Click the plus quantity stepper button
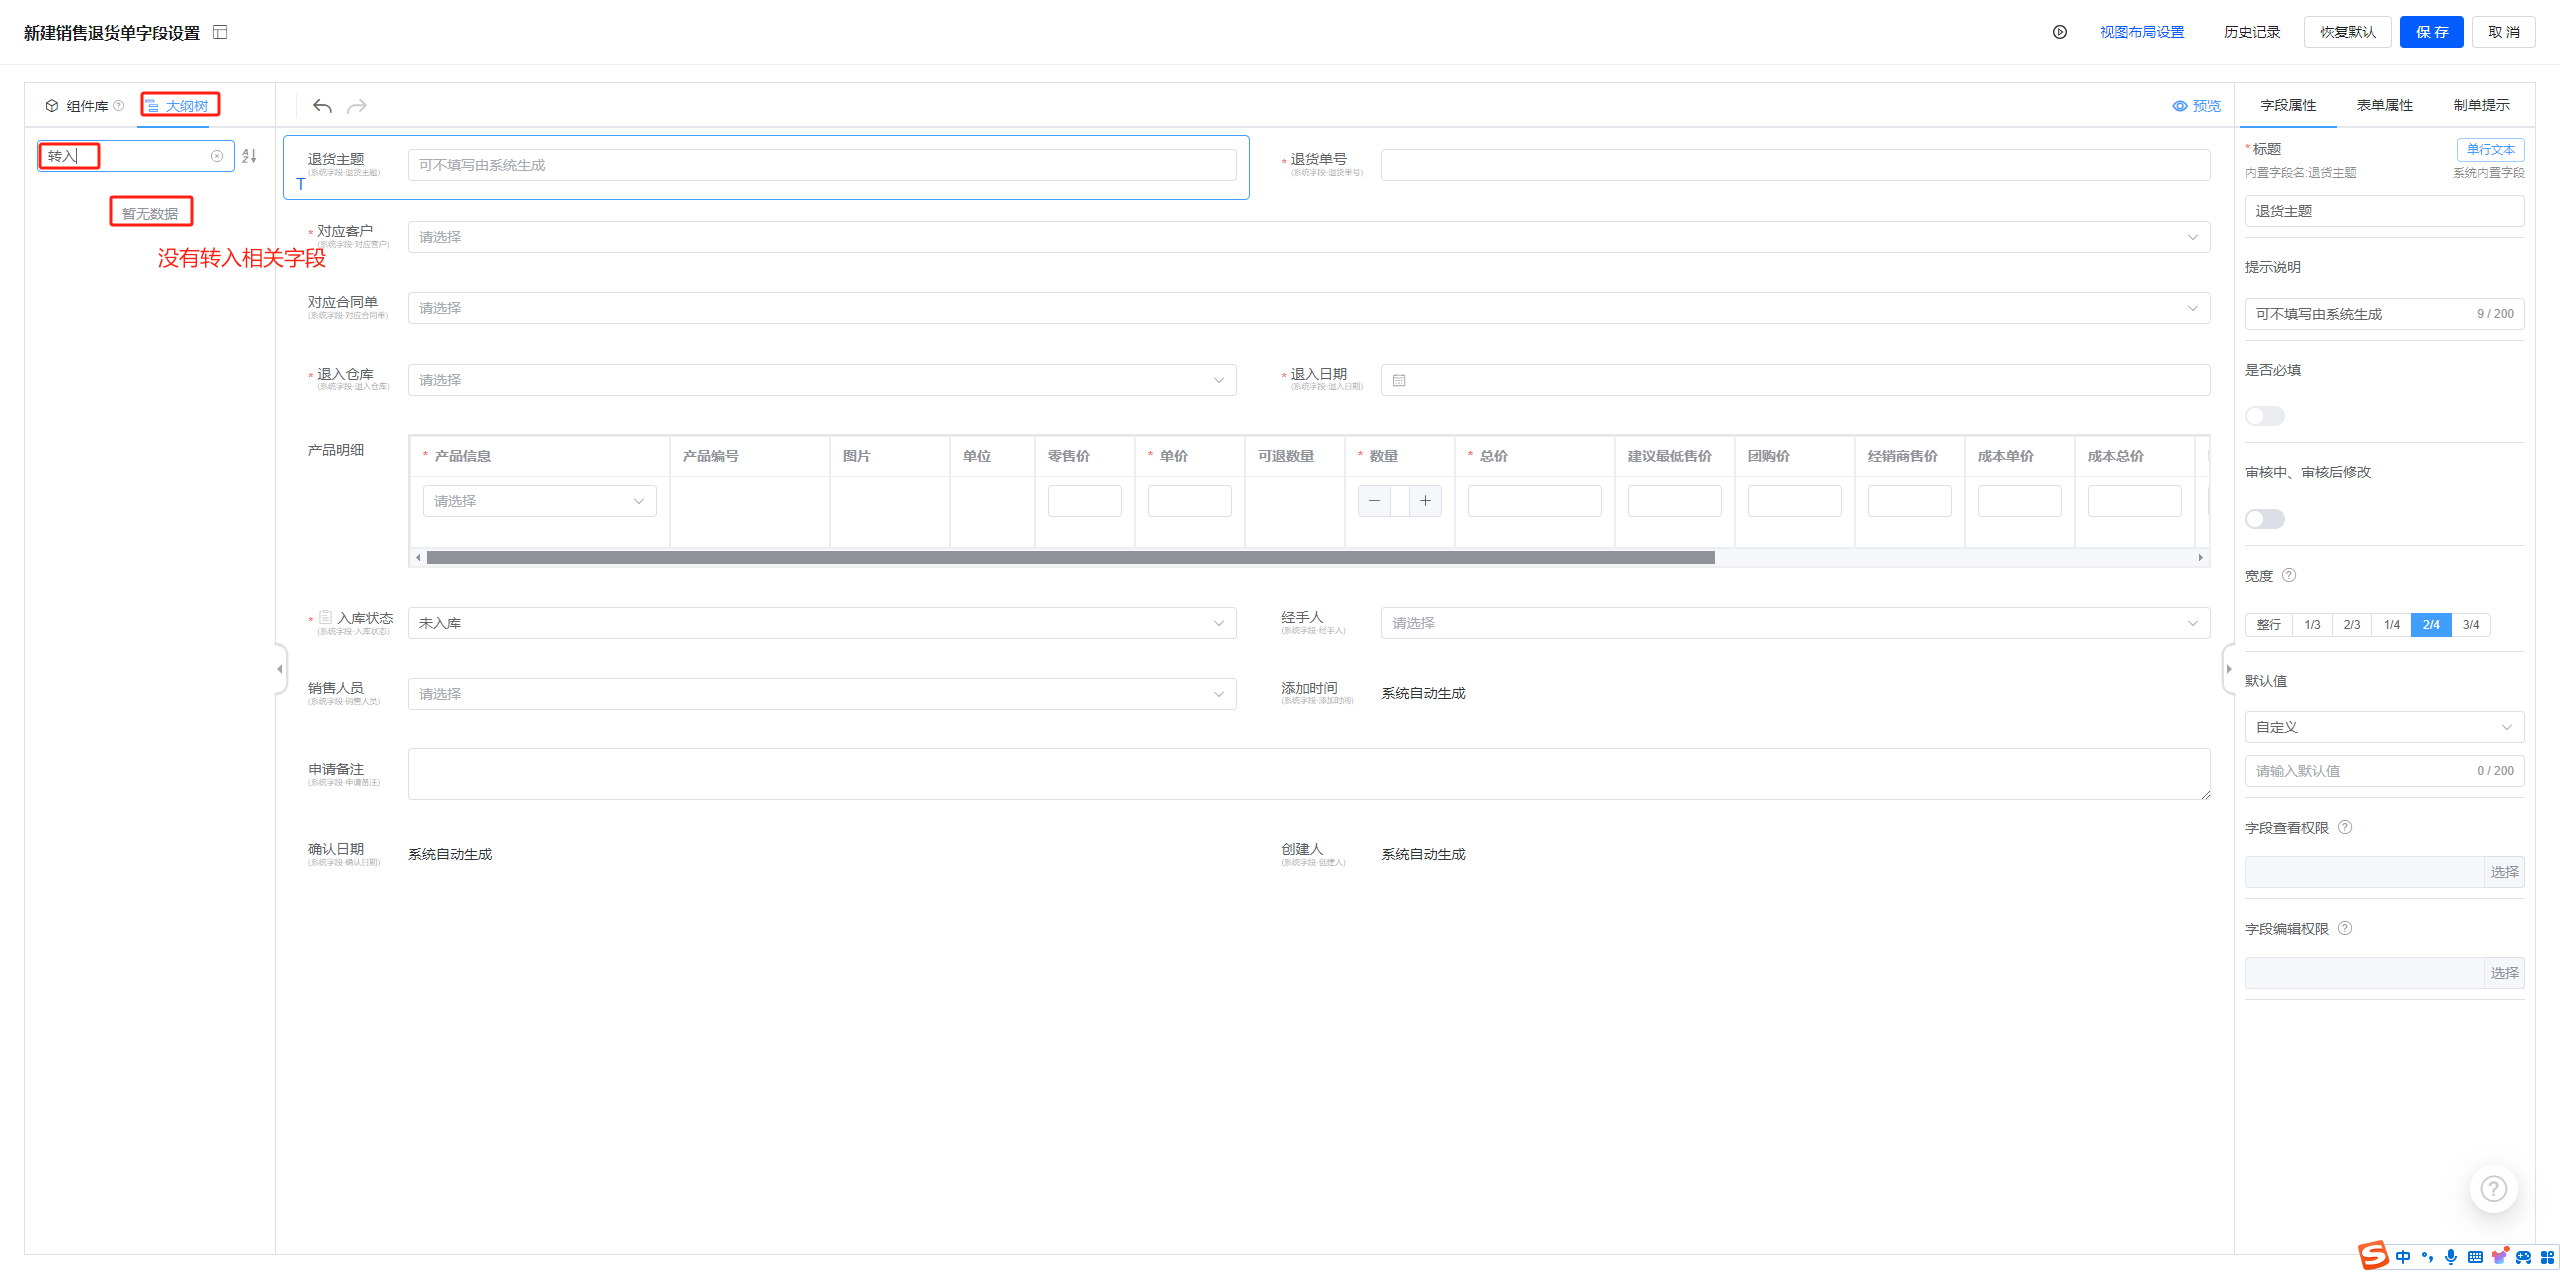Viewport: 2560px width, 1279px height. 1425,501
